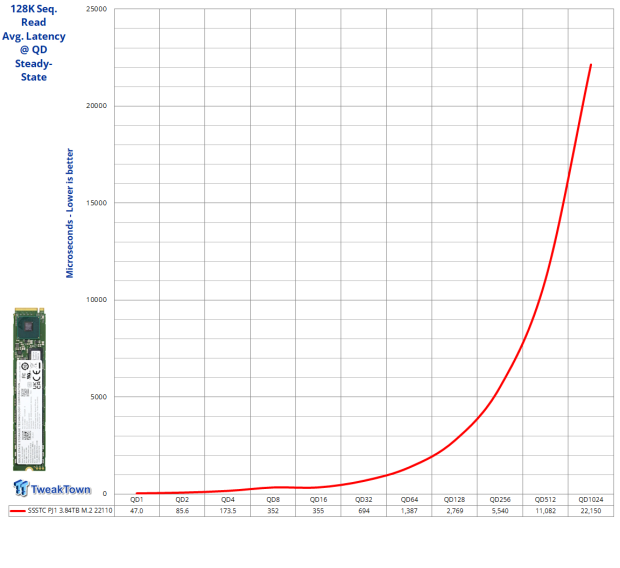Click the SSD product image thumbnail
Viewport: 620px width, 568px height.
[x=29, y=389]
